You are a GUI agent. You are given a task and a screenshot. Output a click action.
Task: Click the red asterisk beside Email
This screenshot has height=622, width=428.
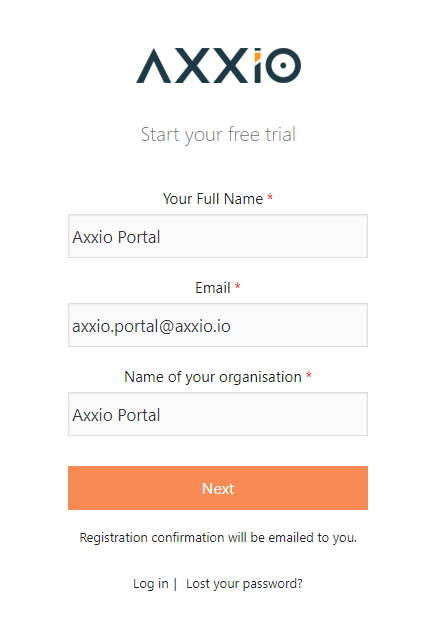[238, 286]
